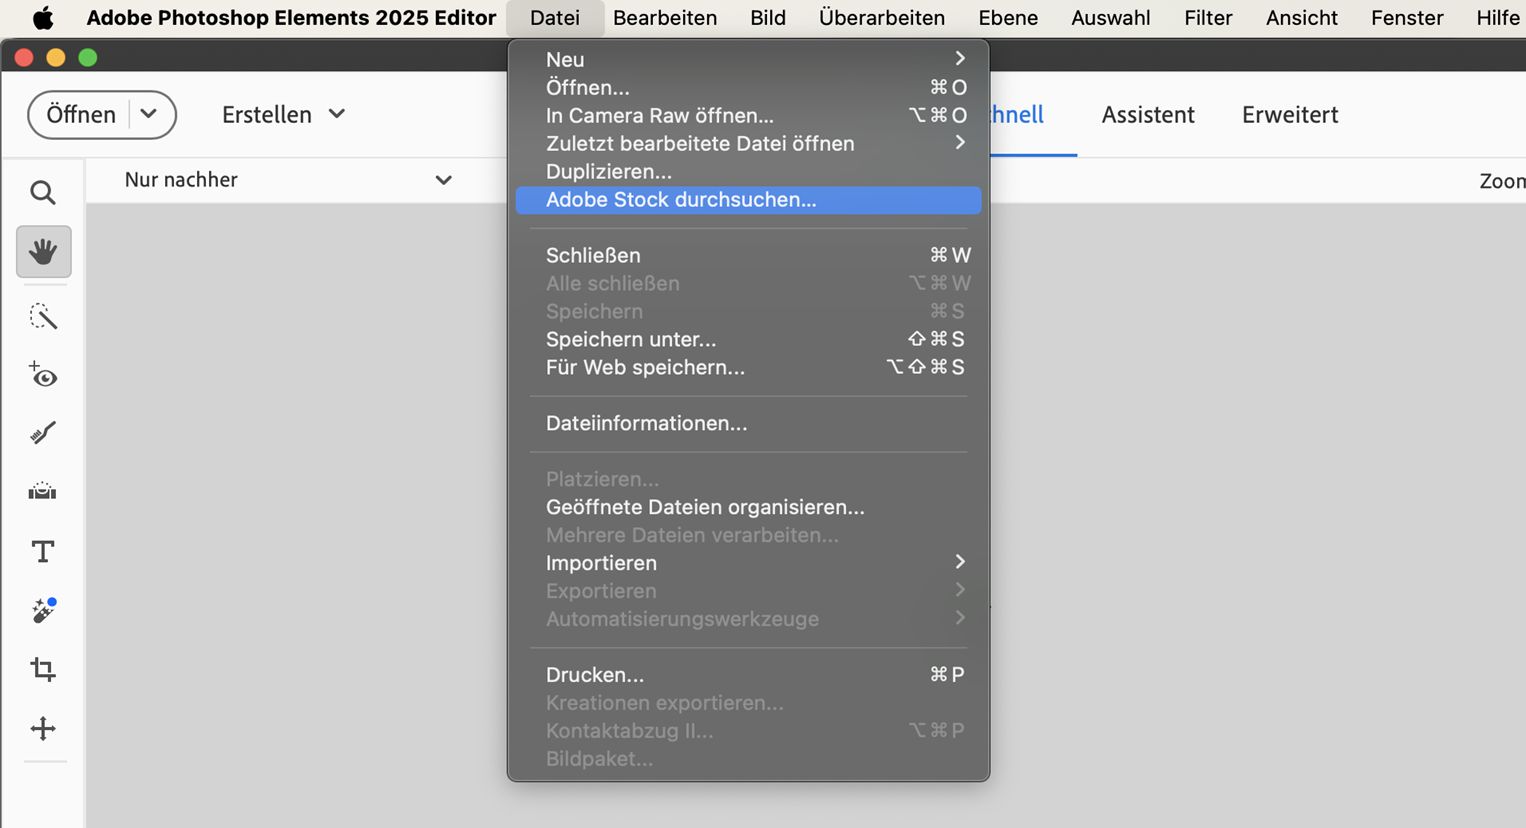Screen dimensions: 1526x828
Task: Choose Öffnen... from the Datei menu
Action: tap(748, 87)
